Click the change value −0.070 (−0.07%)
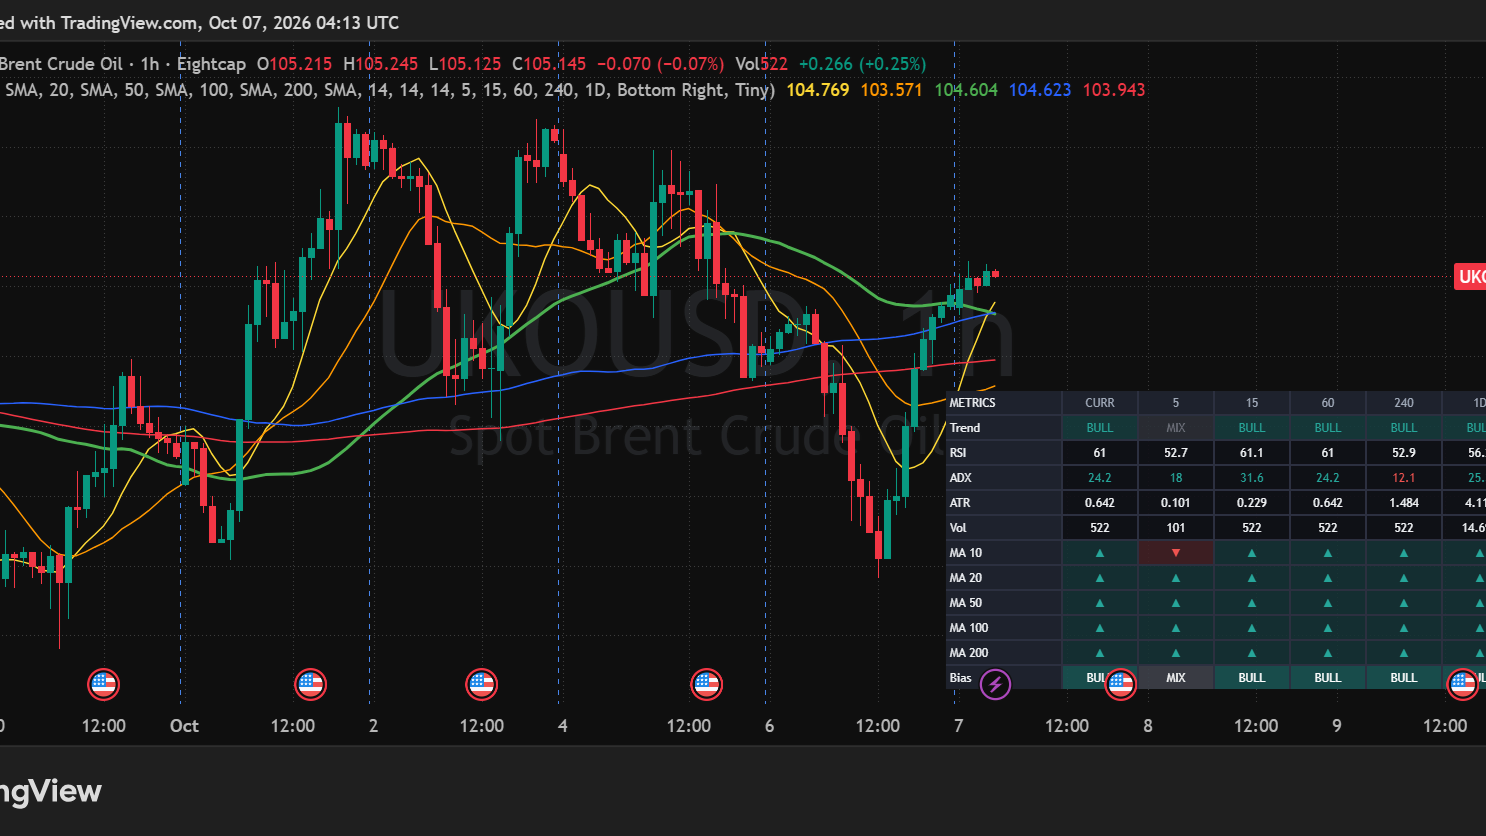The width and height of the screenshot is (1486, 836). coord(660,64)
